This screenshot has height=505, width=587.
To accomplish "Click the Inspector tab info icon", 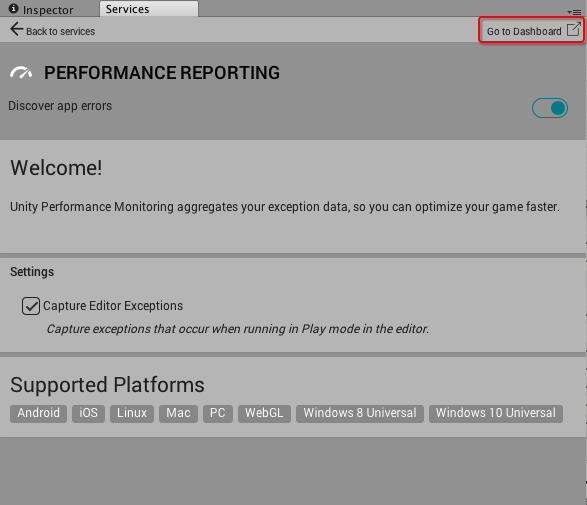I will click(x=13, y=9).
